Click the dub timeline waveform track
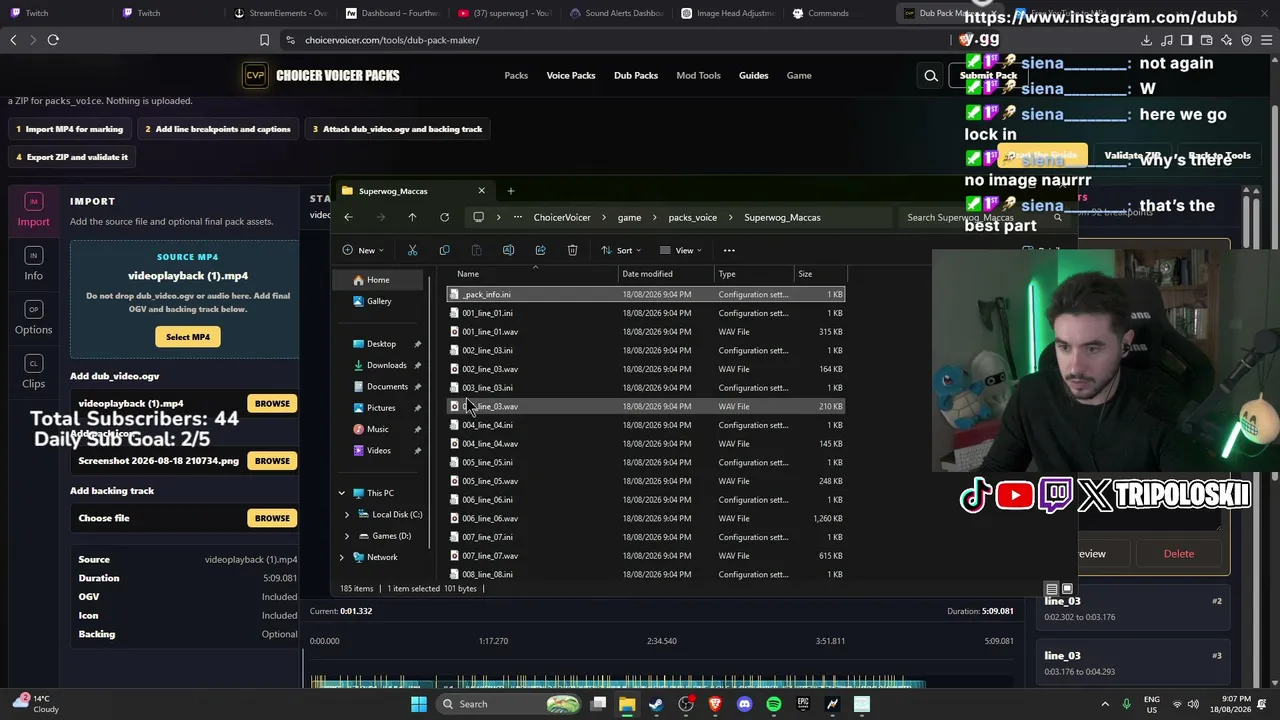 (620, 683)
